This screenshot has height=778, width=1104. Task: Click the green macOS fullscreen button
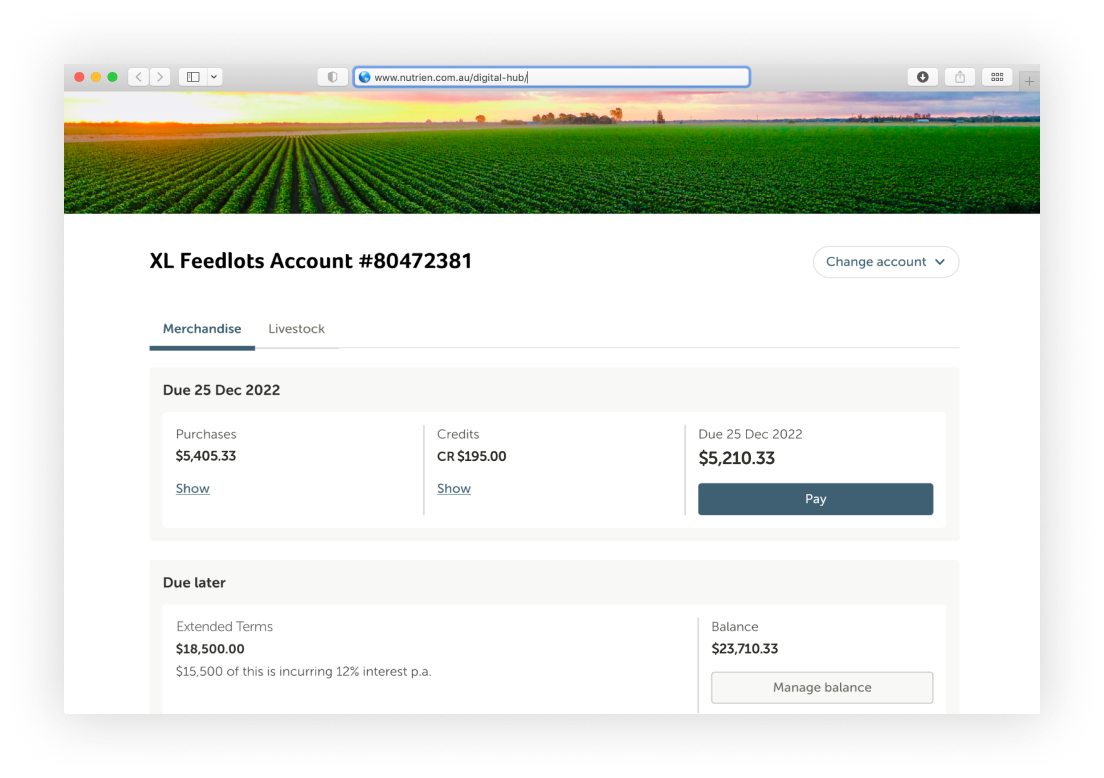click(113, 77)
